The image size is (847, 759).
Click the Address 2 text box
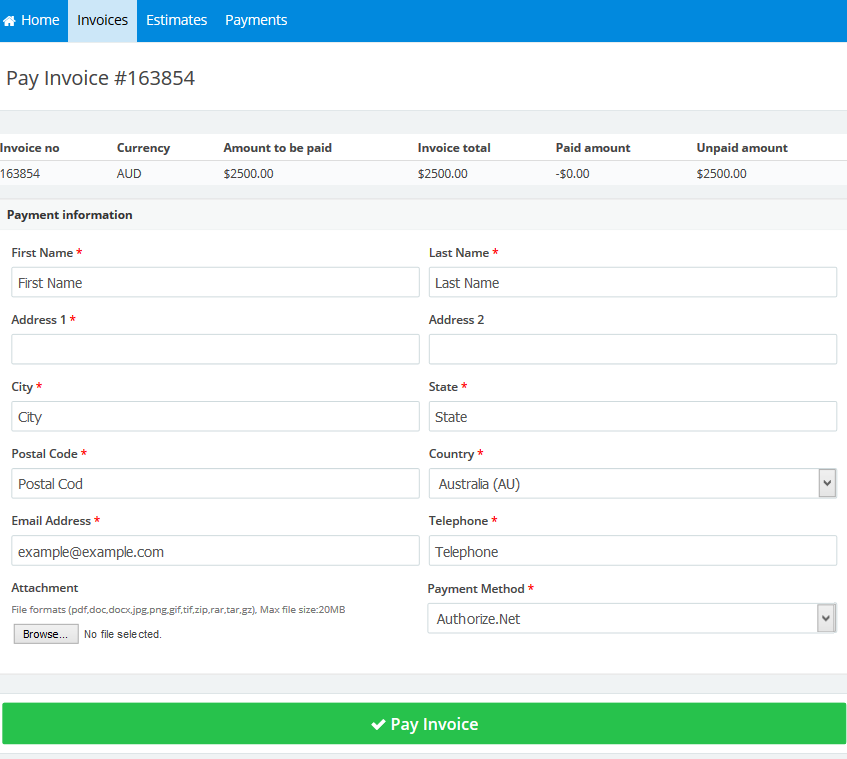[632, 350]
